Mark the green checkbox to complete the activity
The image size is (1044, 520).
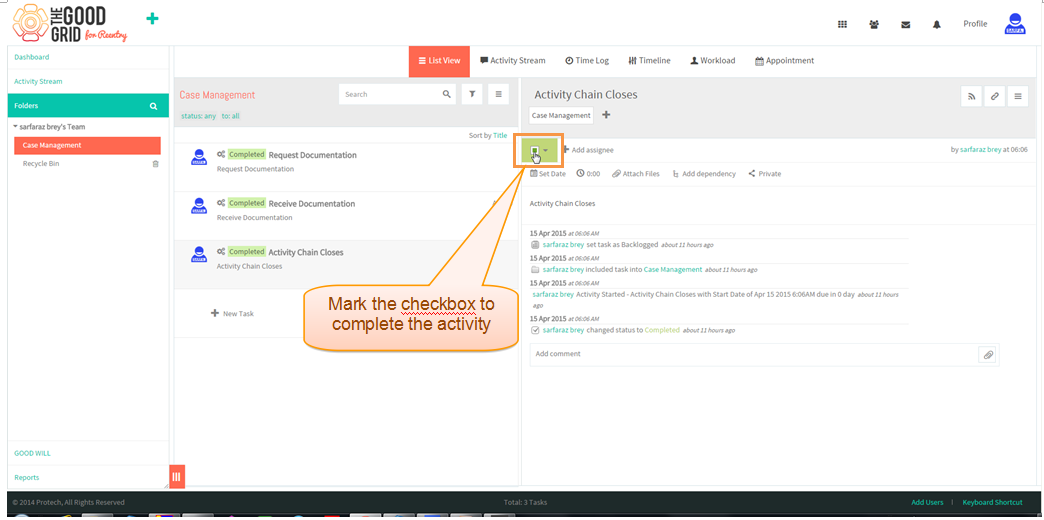[534, 151]
